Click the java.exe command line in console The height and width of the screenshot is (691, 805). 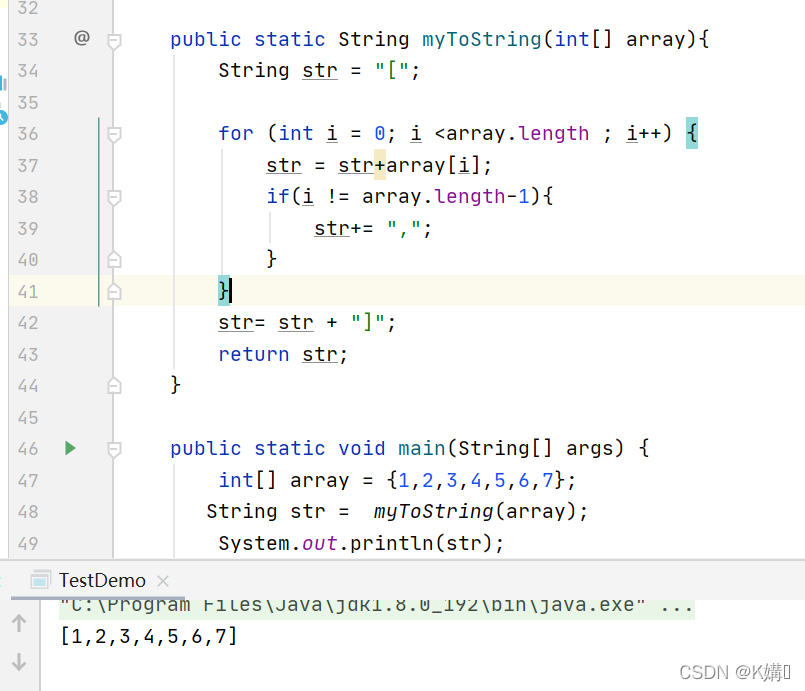click(x=375, y=606)
